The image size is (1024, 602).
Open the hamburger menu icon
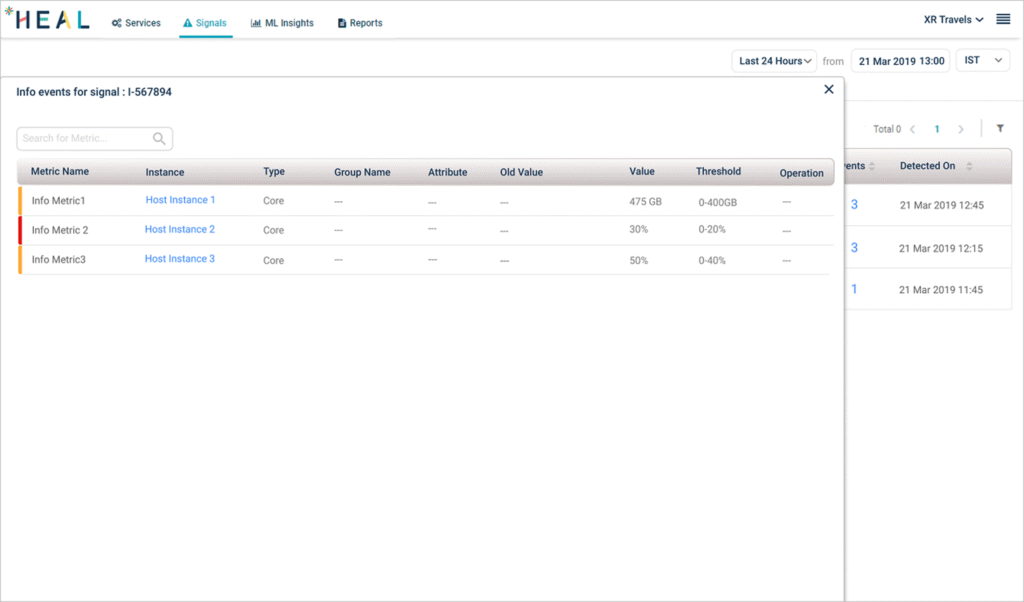point(1003,19)
